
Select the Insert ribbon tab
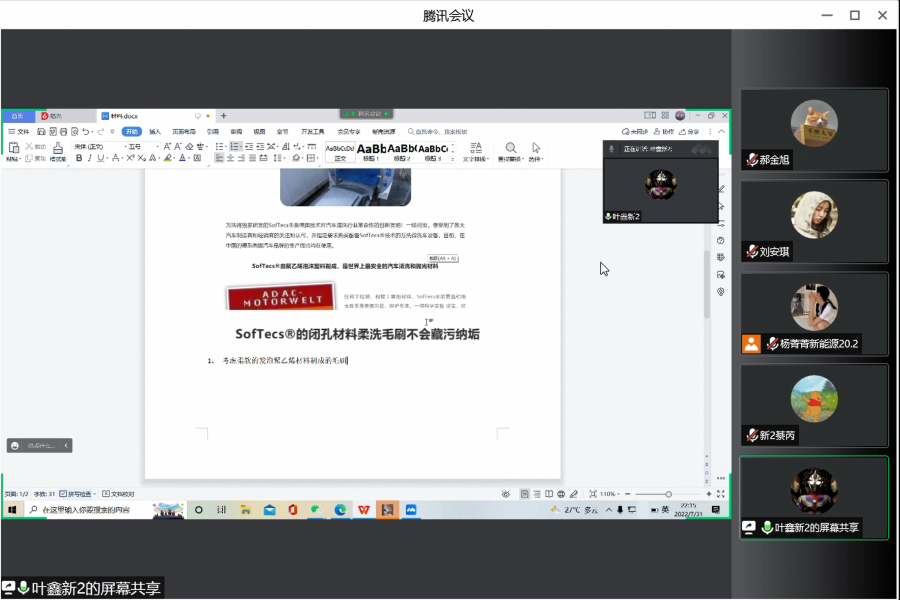(x=155, y=131)
